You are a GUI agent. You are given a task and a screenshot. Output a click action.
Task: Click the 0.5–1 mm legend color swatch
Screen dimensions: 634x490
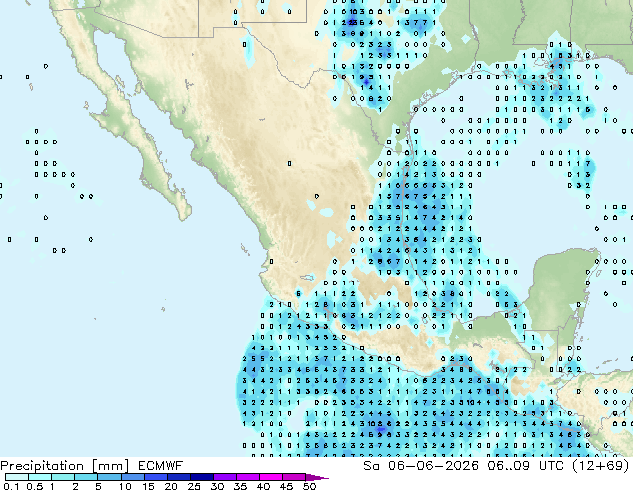coord(40,477)
